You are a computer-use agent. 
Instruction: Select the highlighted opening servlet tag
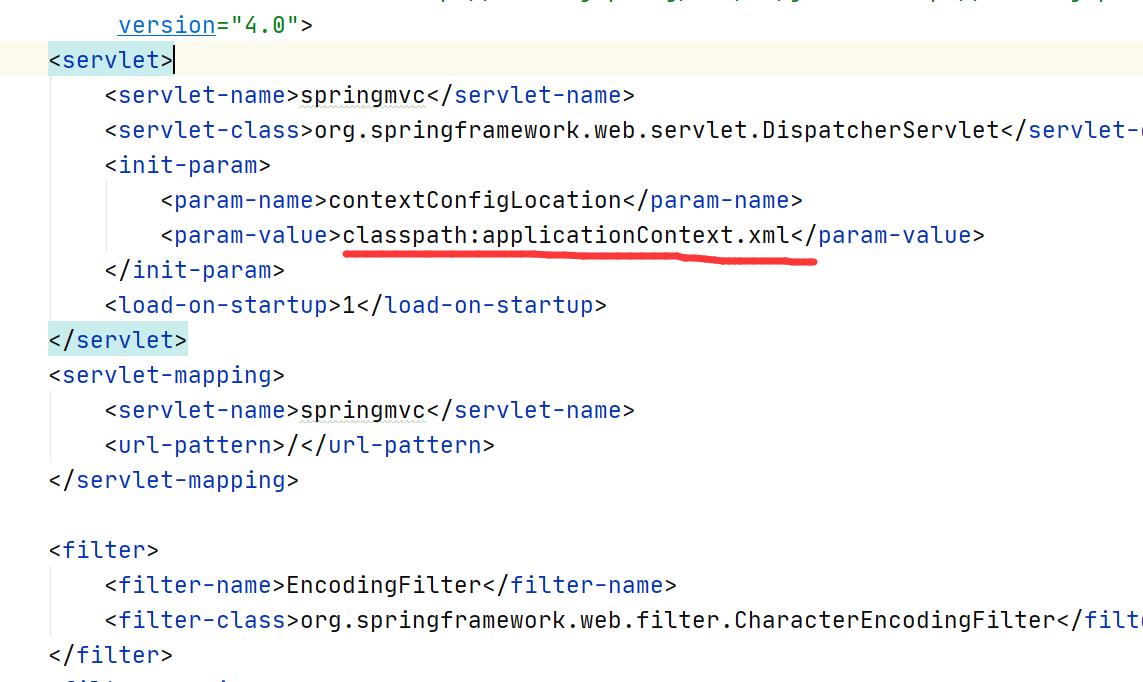pos(110,60)
